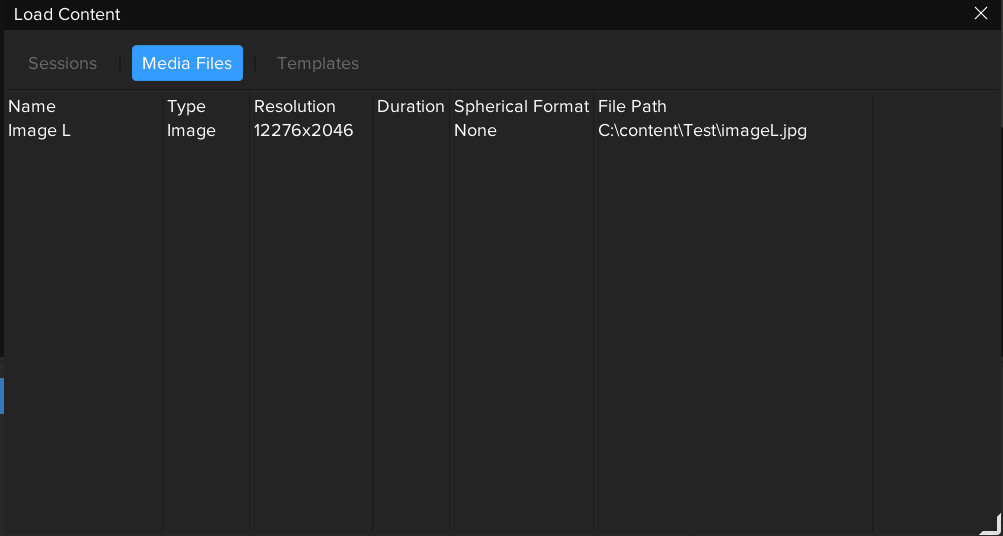Click the Resolution column header
This screenshot has height=536, width=1003.
pyautogui.click(x=295, y=106)
